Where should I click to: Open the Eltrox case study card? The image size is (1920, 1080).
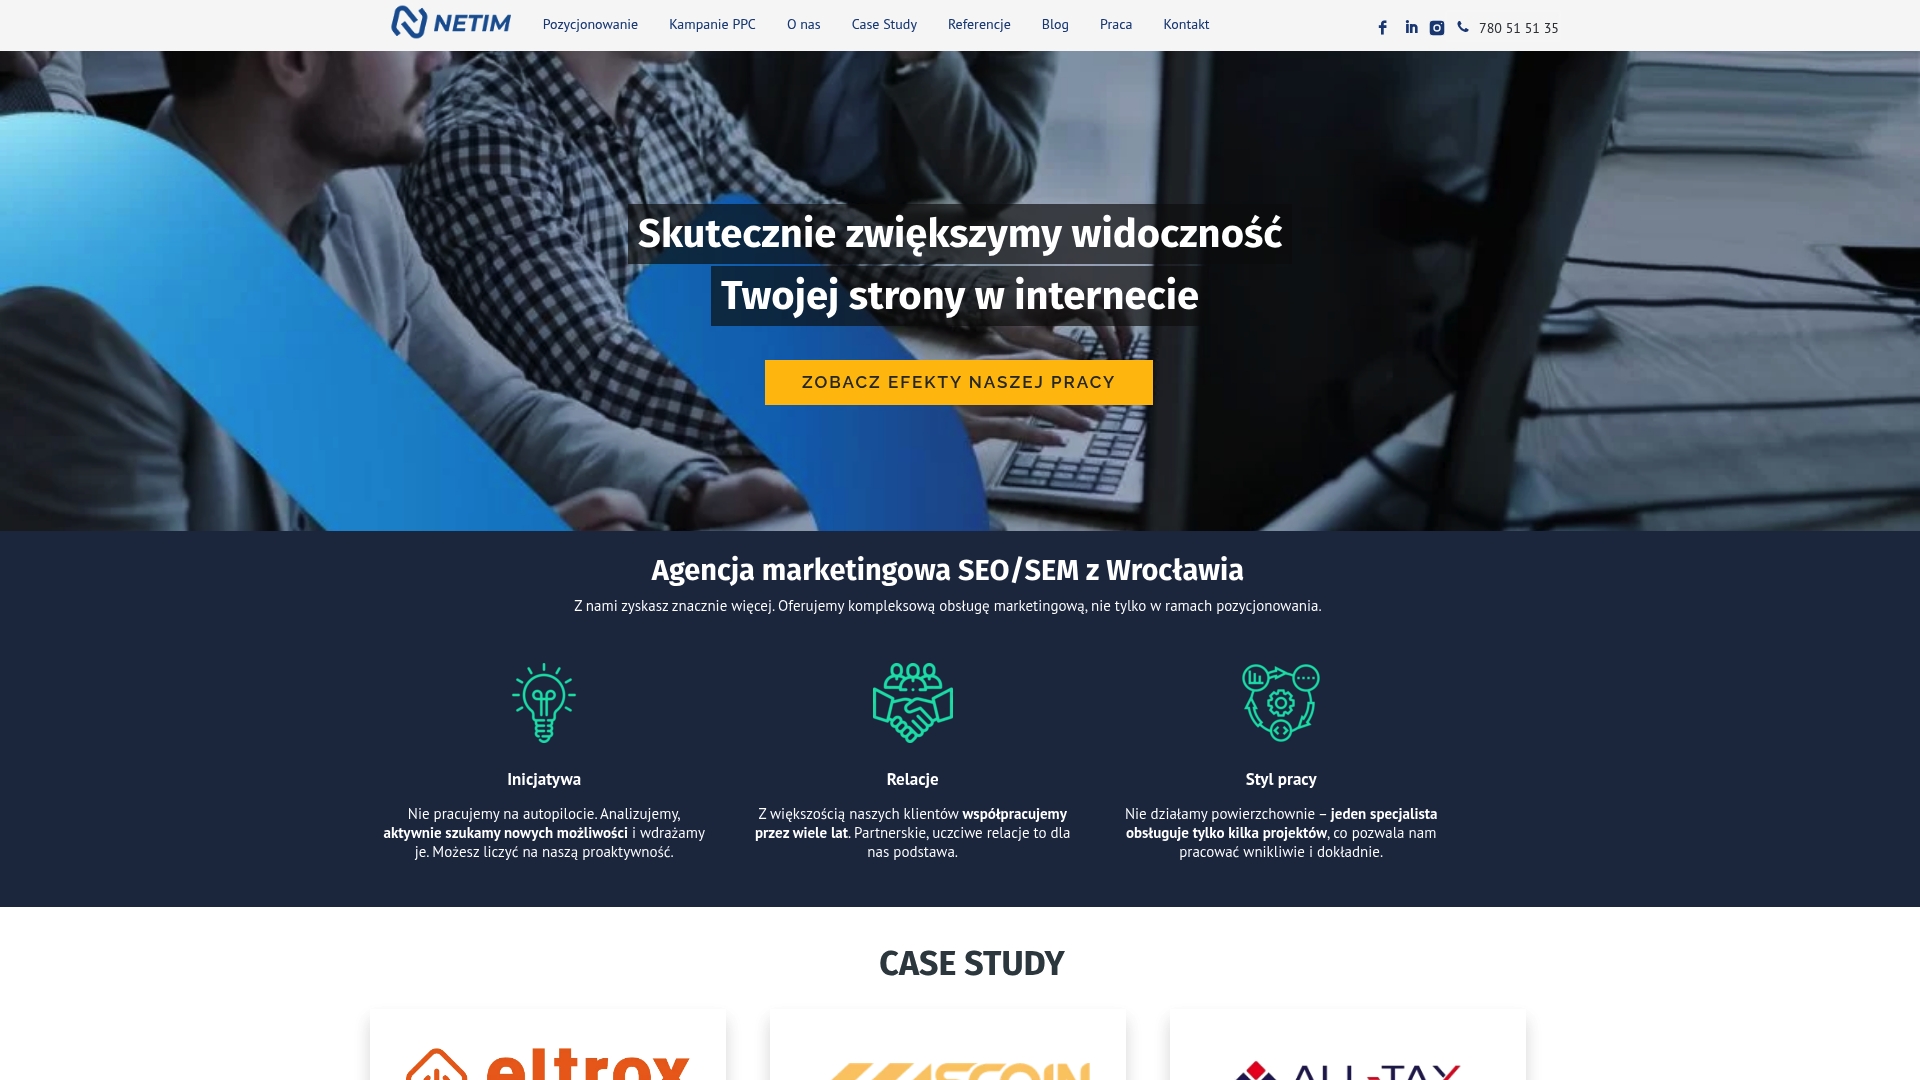[x=548, y=1045]
